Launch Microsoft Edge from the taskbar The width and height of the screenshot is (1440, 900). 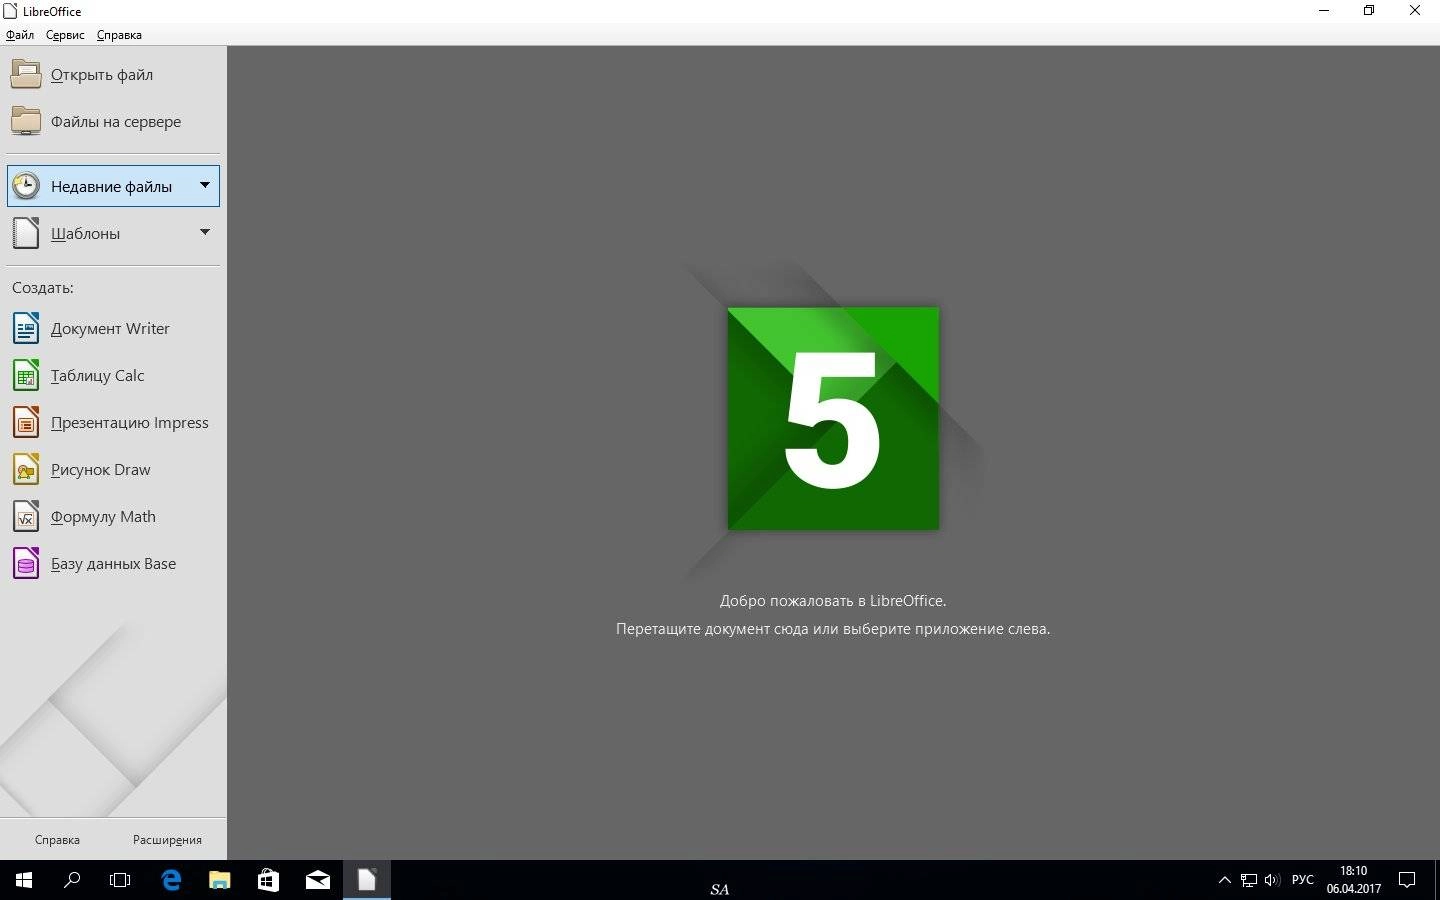(171, 880)
